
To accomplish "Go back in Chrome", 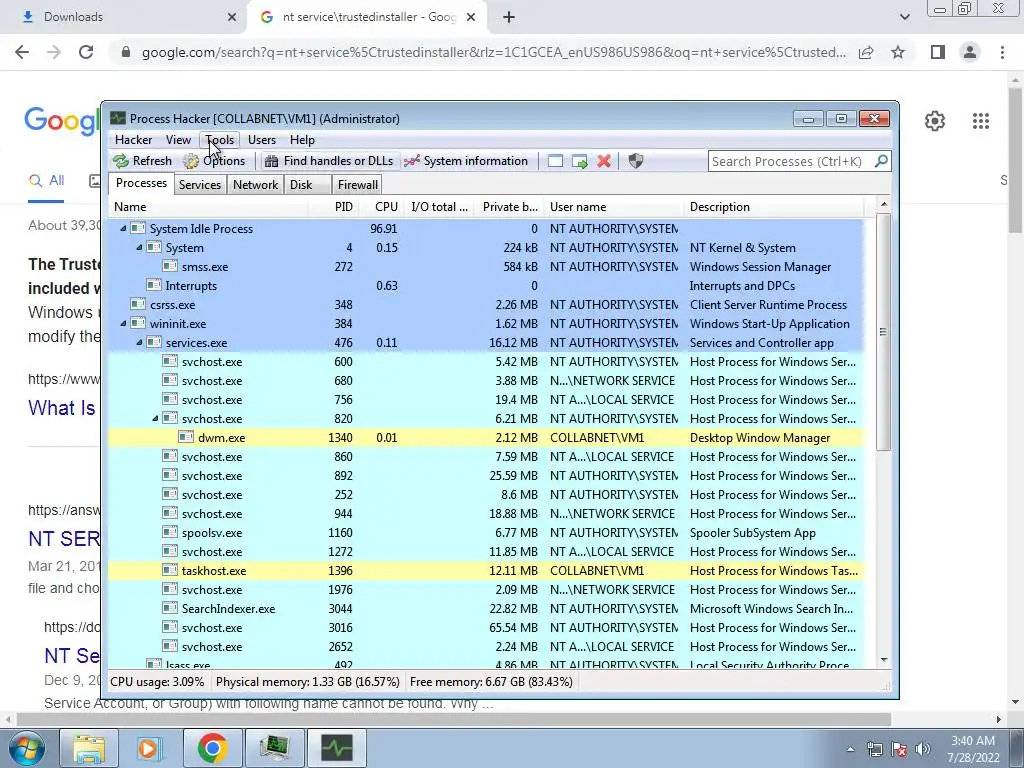I will click(22, 52).
